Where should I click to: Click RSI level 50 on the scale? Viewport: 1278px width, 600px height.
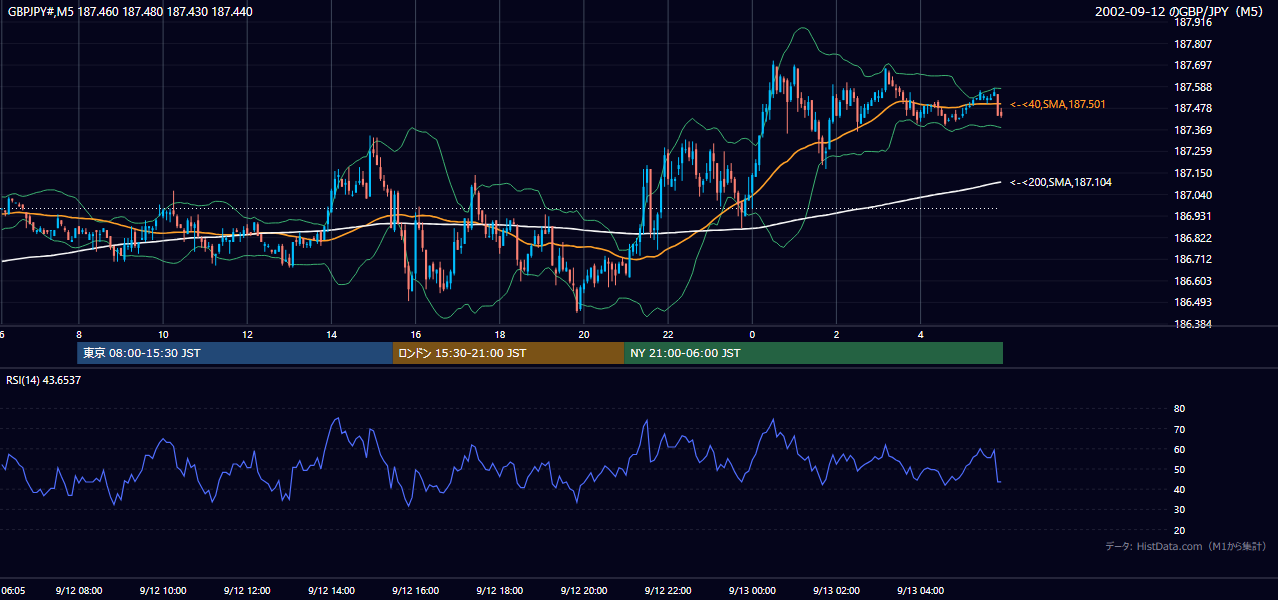(x=1179, y=469)
